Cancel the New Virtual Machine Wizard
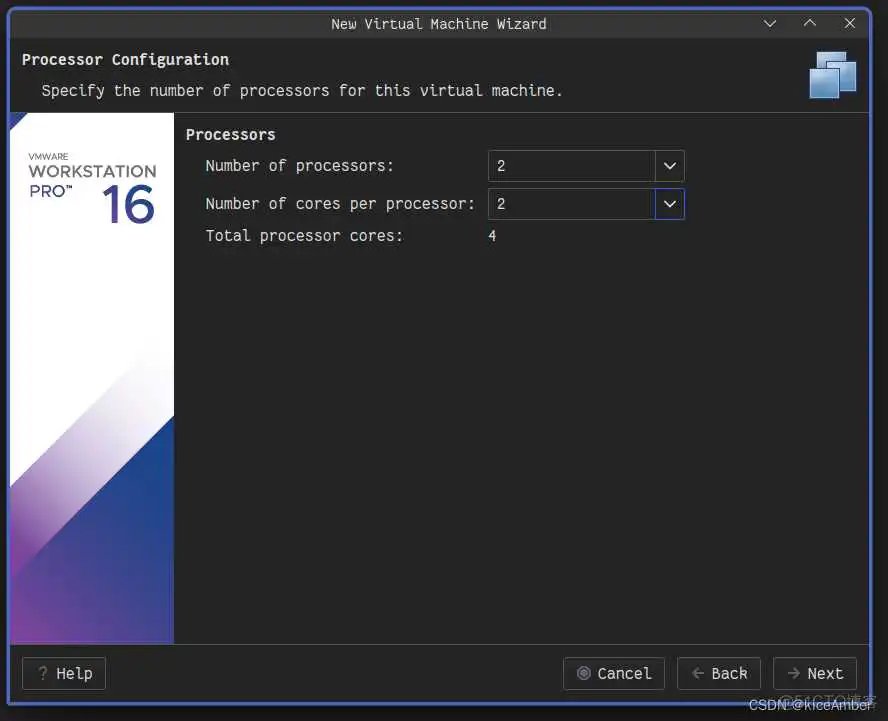 [614, 673]
